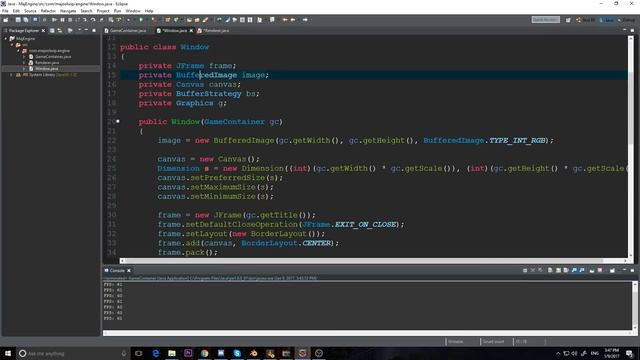This screenshot has width=640, height=360.
Task: Click the Resume toolbar icon
Action: click(54, 20)
